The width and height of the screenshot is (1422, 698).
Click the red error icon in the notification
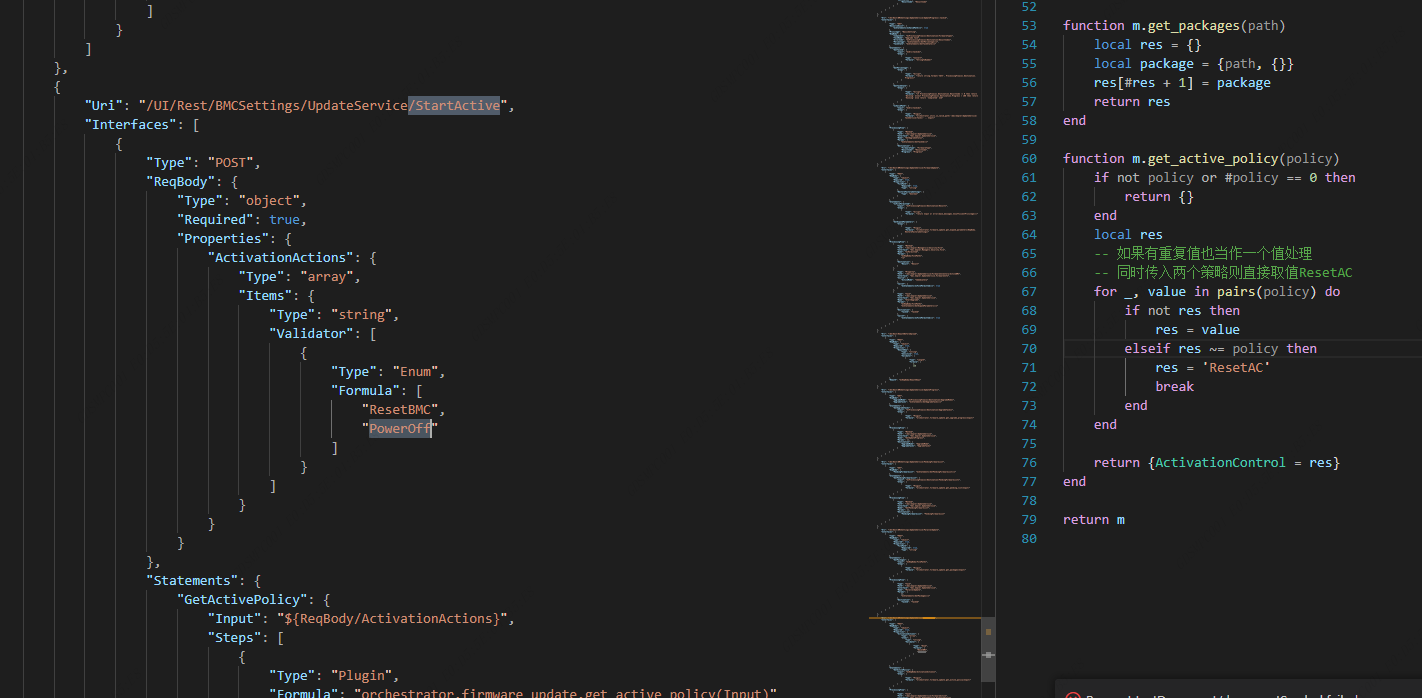1072,694
